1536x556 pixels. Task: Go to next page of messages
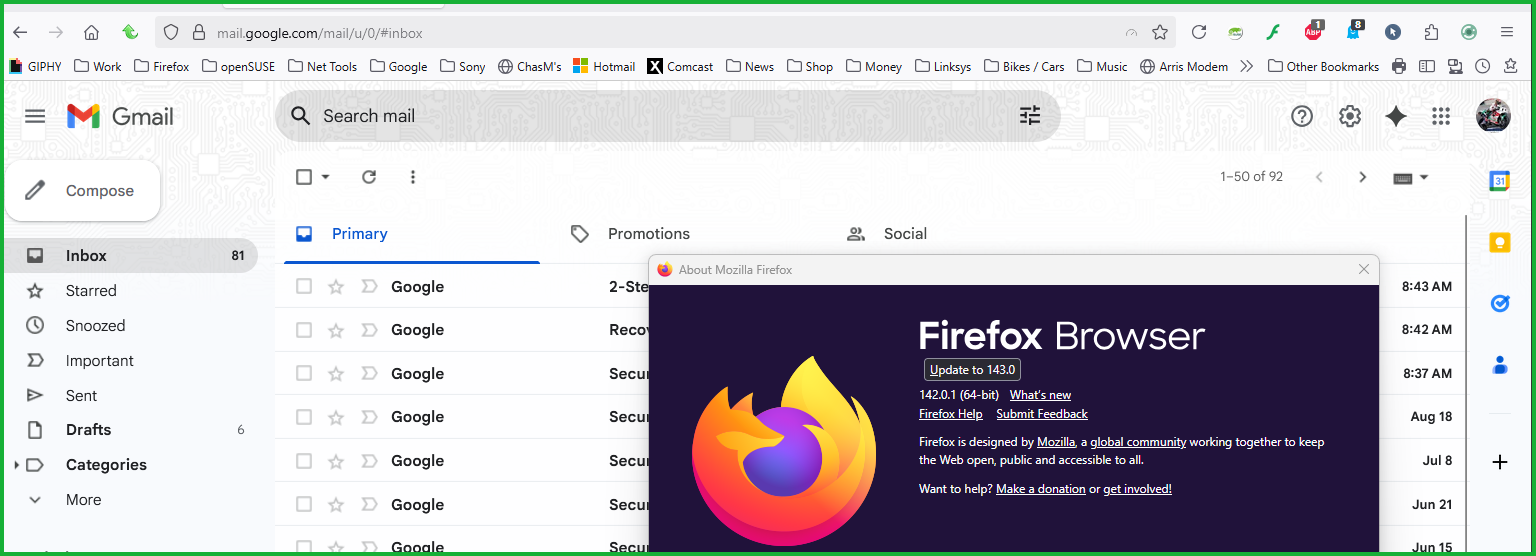[1362, 177]
